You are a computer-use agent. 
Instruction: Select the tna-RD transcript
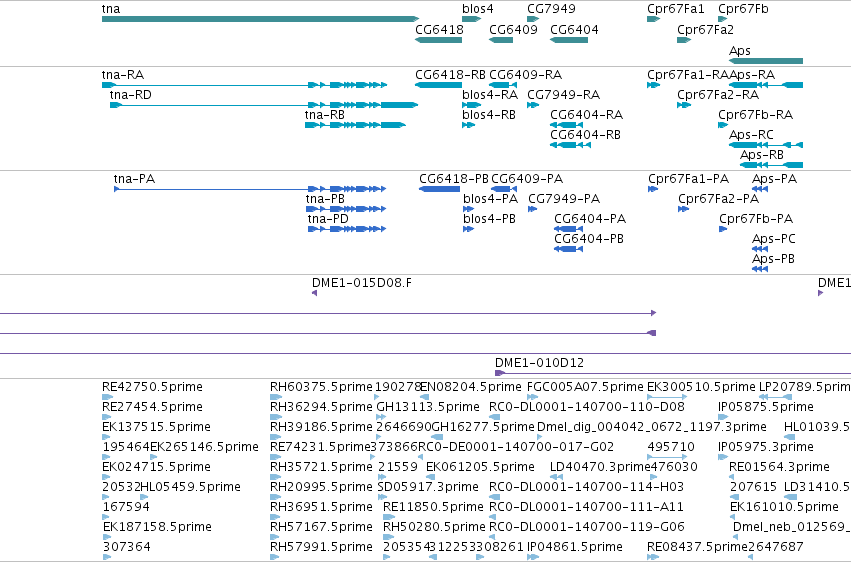264,105
